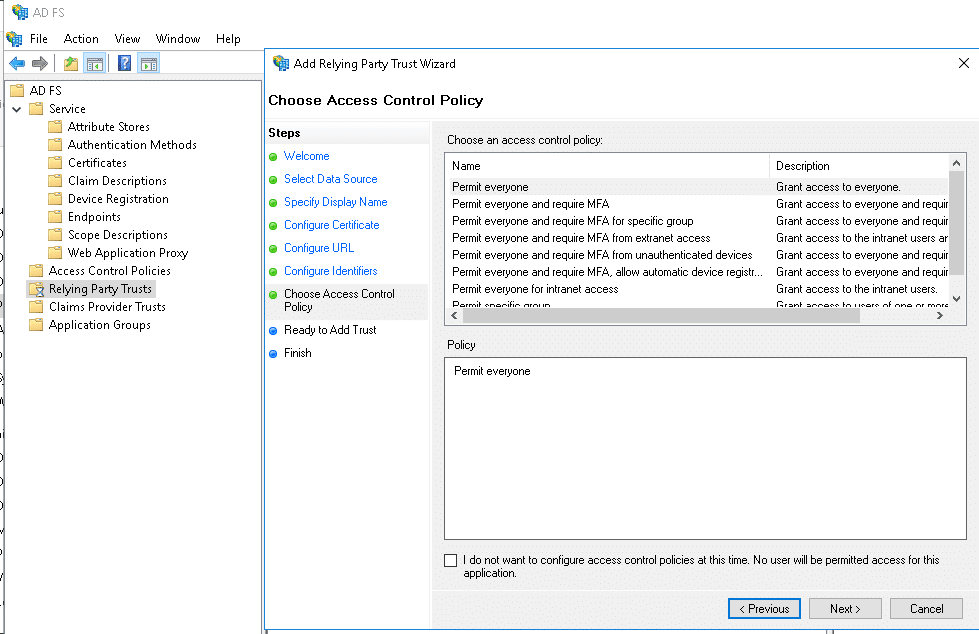
Task: Click the Relying Party Trusts folder icon
Action: tap(37, 289)
